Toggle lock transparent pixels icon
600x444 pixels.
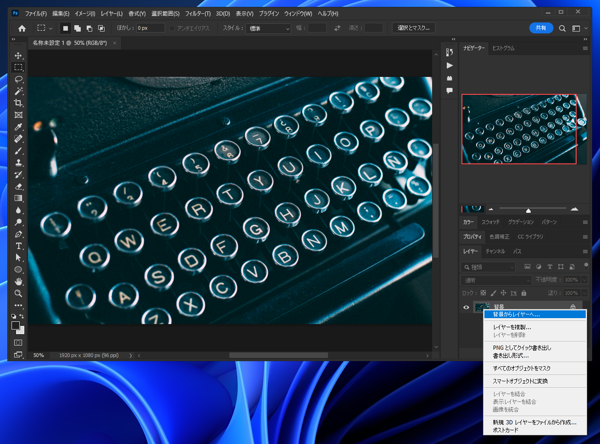[x=483, y=293]
